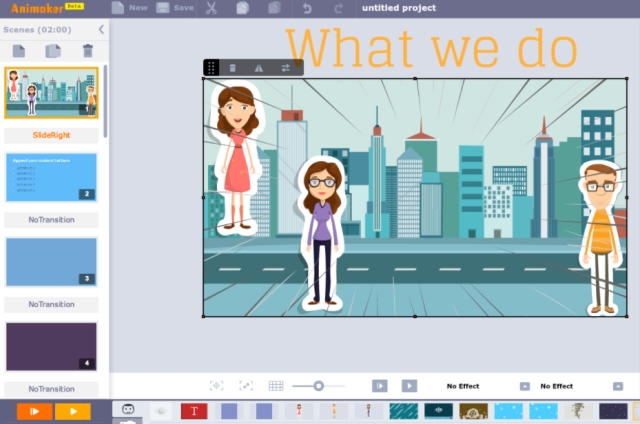Viewport: 640px width, 424px height.
Task: Toggle the grid view icon
Action: [x=276, y=386]
